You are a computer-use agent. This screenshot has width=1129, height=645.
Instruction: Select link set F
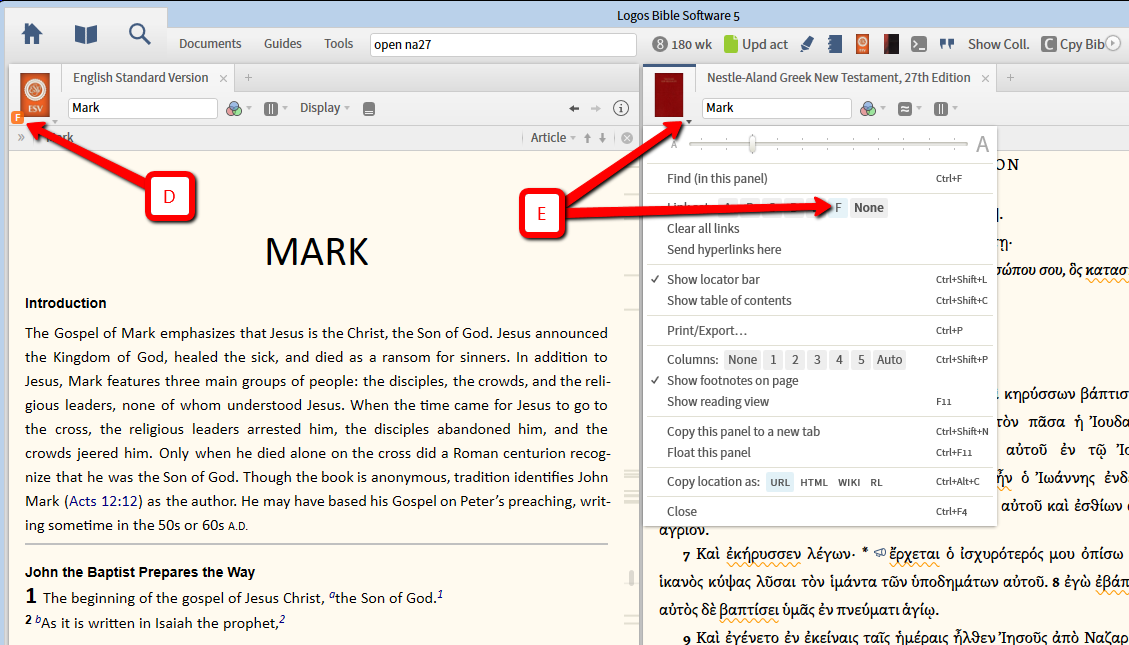point(837,207)
